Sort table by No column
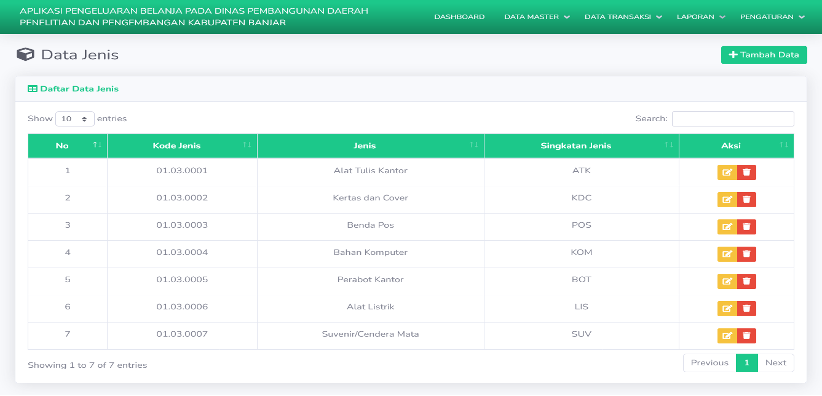Screen dimensions: 822x396 tap(68, 146)
